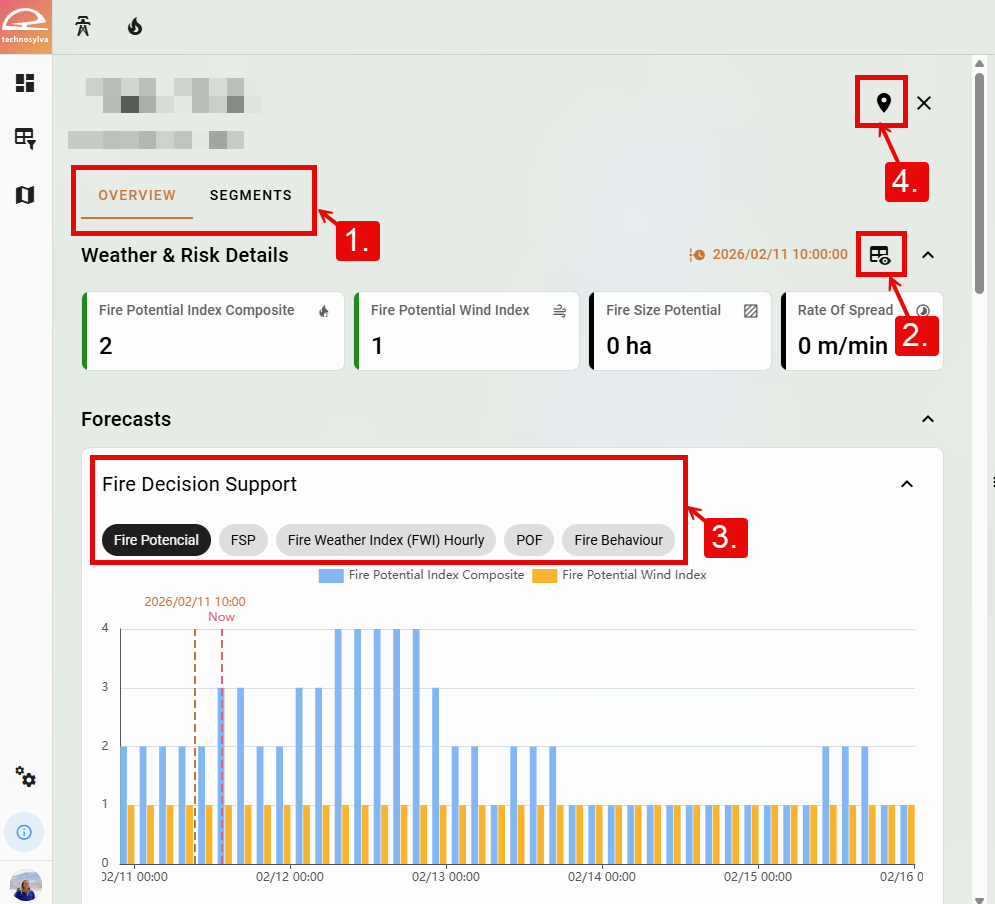Click the info circle icon in sidebar
The height and width of the screenshot is (904, 995).
(25, 831)
